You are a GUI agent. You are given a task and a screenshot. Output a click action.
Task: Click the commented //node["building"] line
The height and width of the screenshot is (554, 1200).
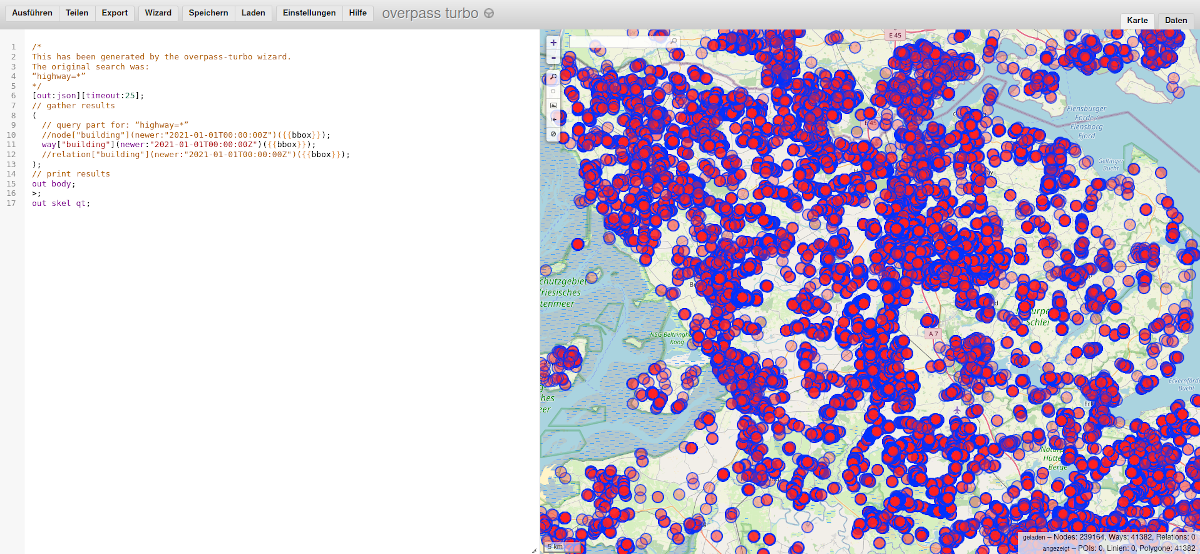pyautogui.click(x=185, y=134)
